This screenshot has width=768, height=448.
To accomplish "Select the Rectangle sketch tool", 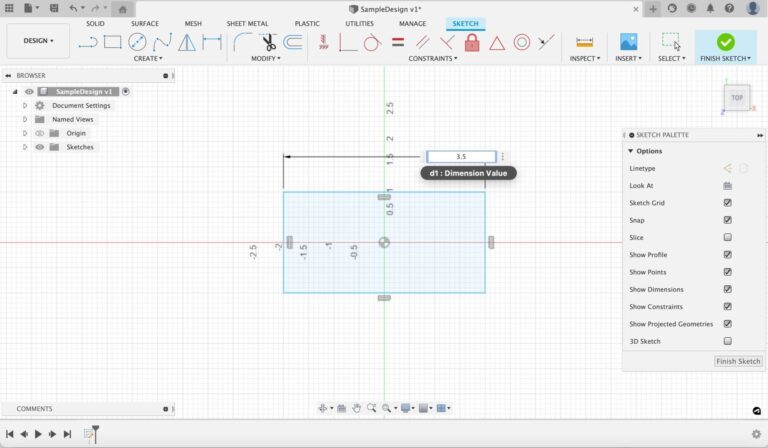I will (x=112, y=42).
